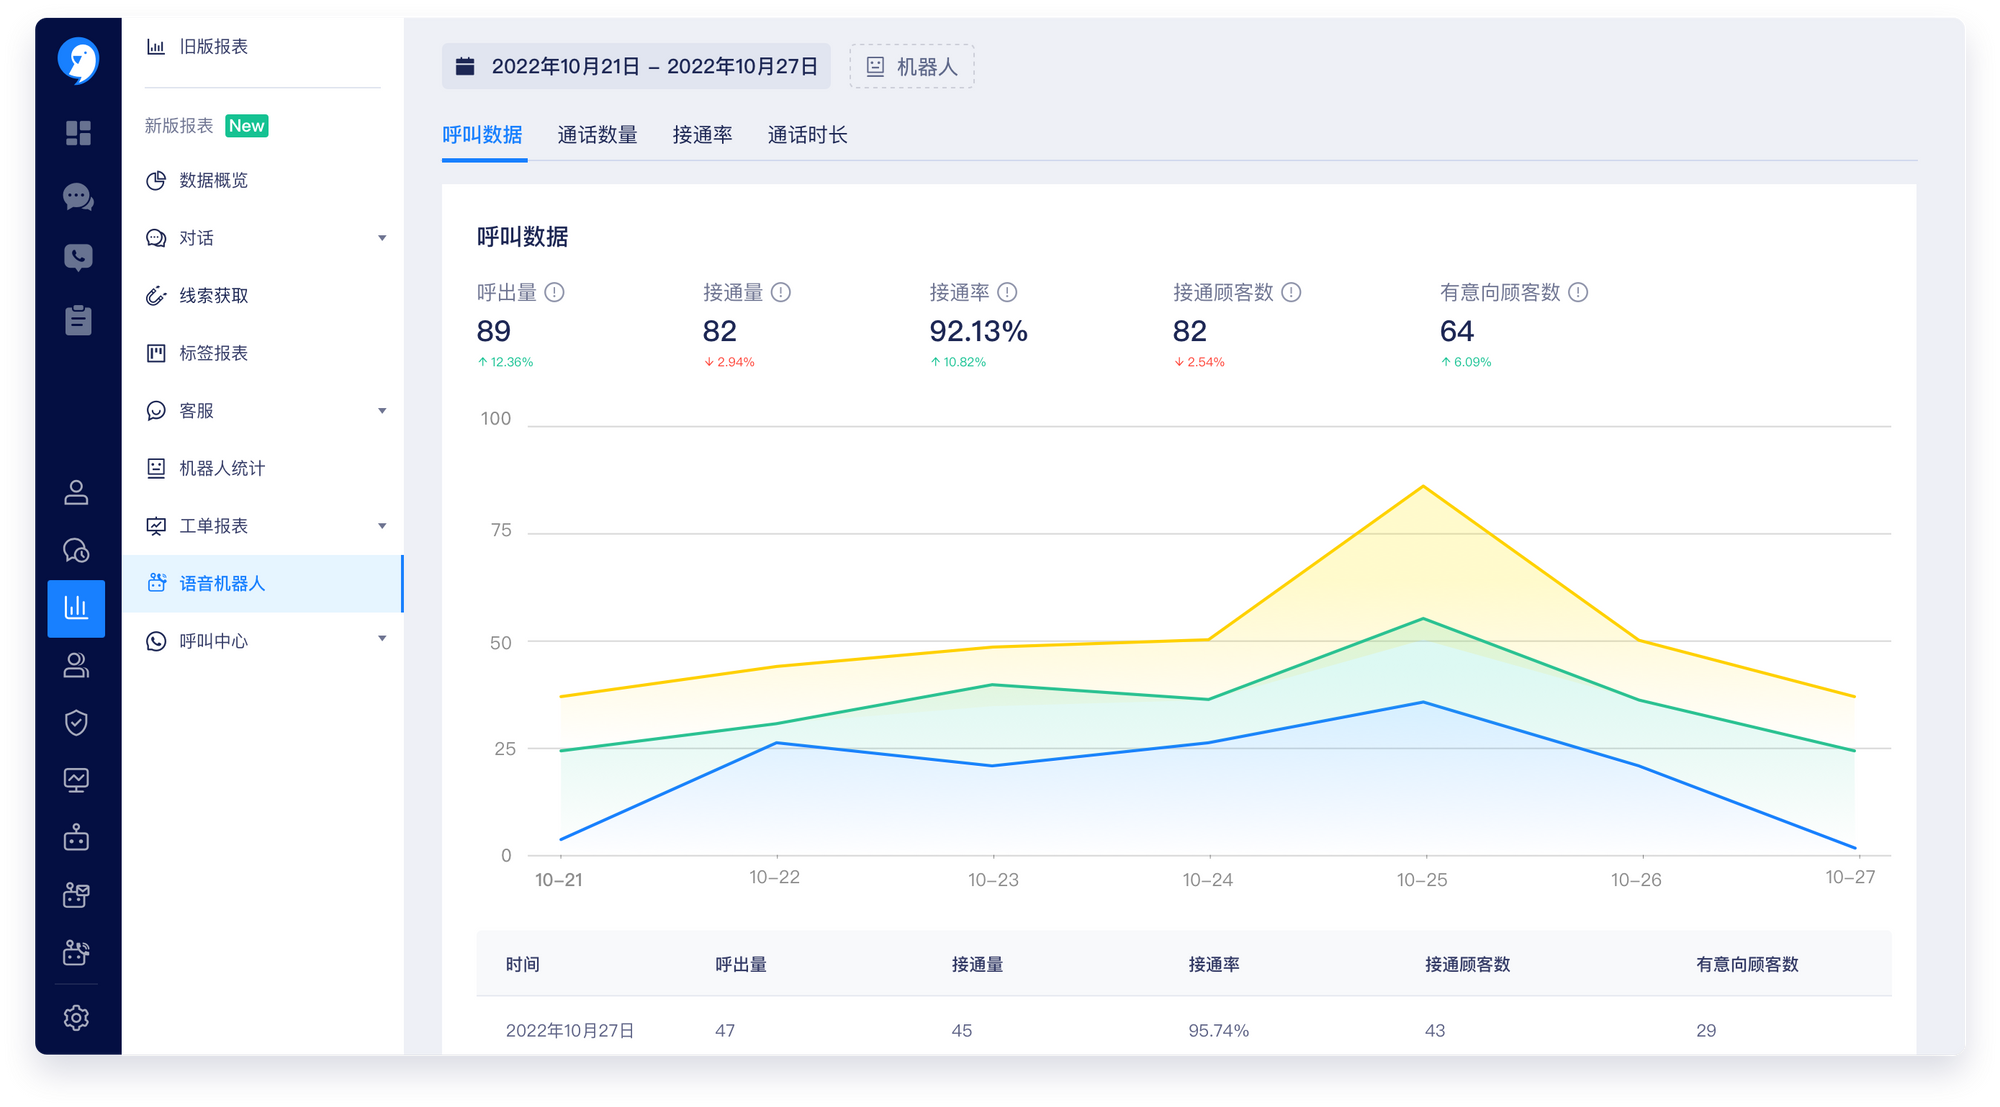Screen dimensions: 2000x1107
Task: Open the two-person team icon in dark sidebar
Action: coord(76,665)
